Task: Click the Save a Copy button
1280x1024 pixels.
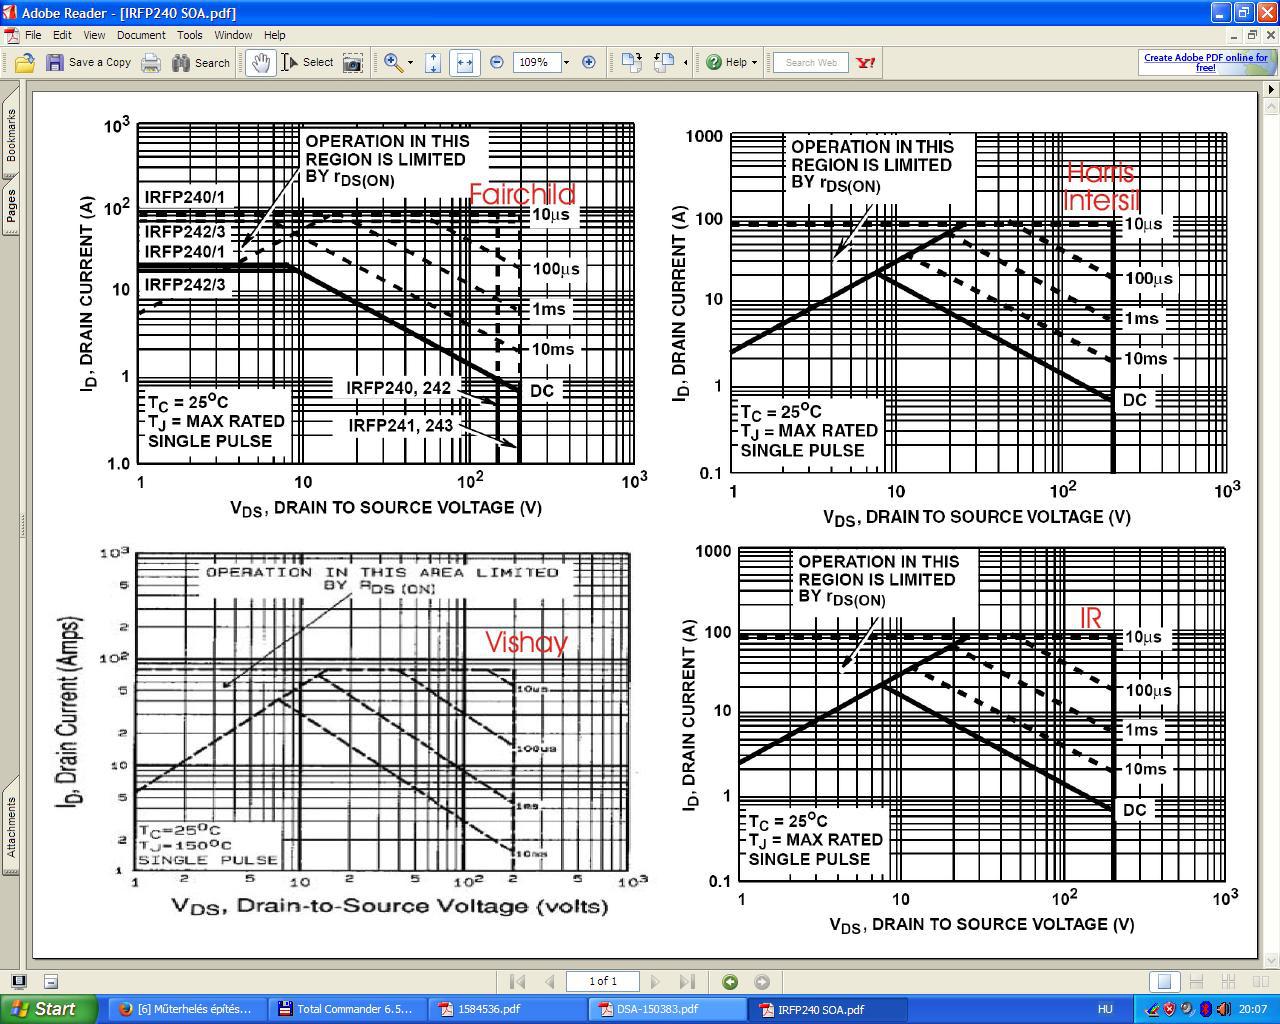Action: pyautogui.click(x=89, y=62)
